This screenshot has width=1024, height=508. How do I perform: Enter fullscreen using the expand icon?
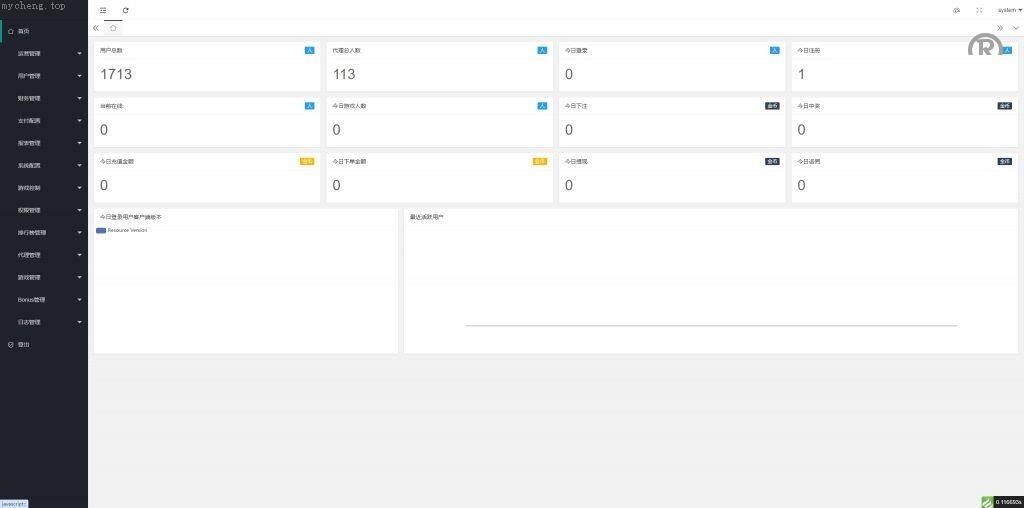click(979, 10)
